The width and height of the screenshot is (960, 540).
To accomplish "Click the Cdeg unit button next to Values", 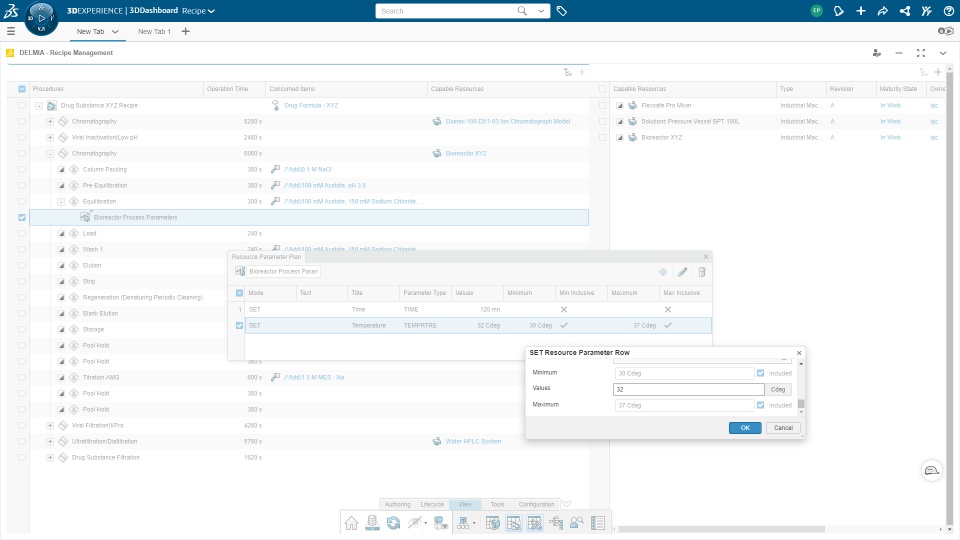I will (778, 389).
